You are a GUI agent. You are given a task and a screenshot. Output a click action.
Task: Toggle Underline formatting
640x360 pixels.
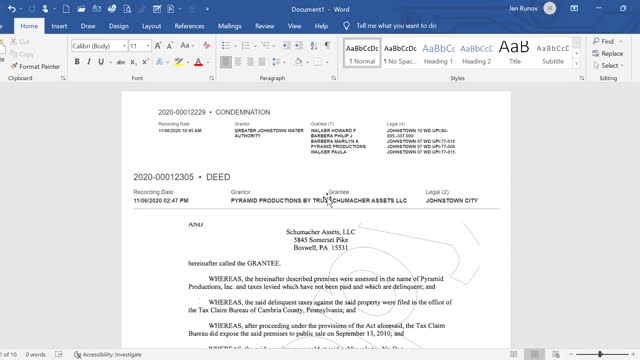click(x=101, y=62)
